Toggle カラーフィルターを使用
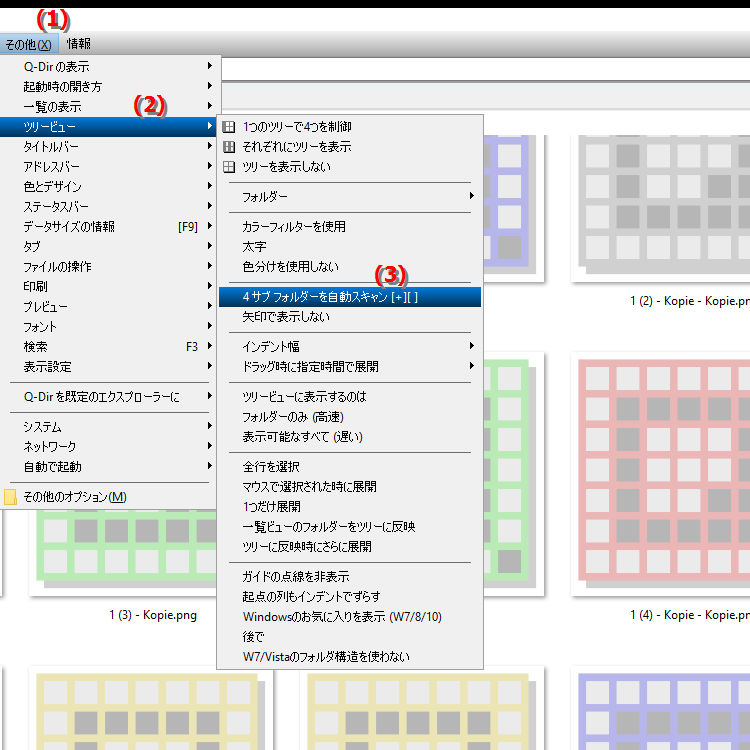 [350, 227]
